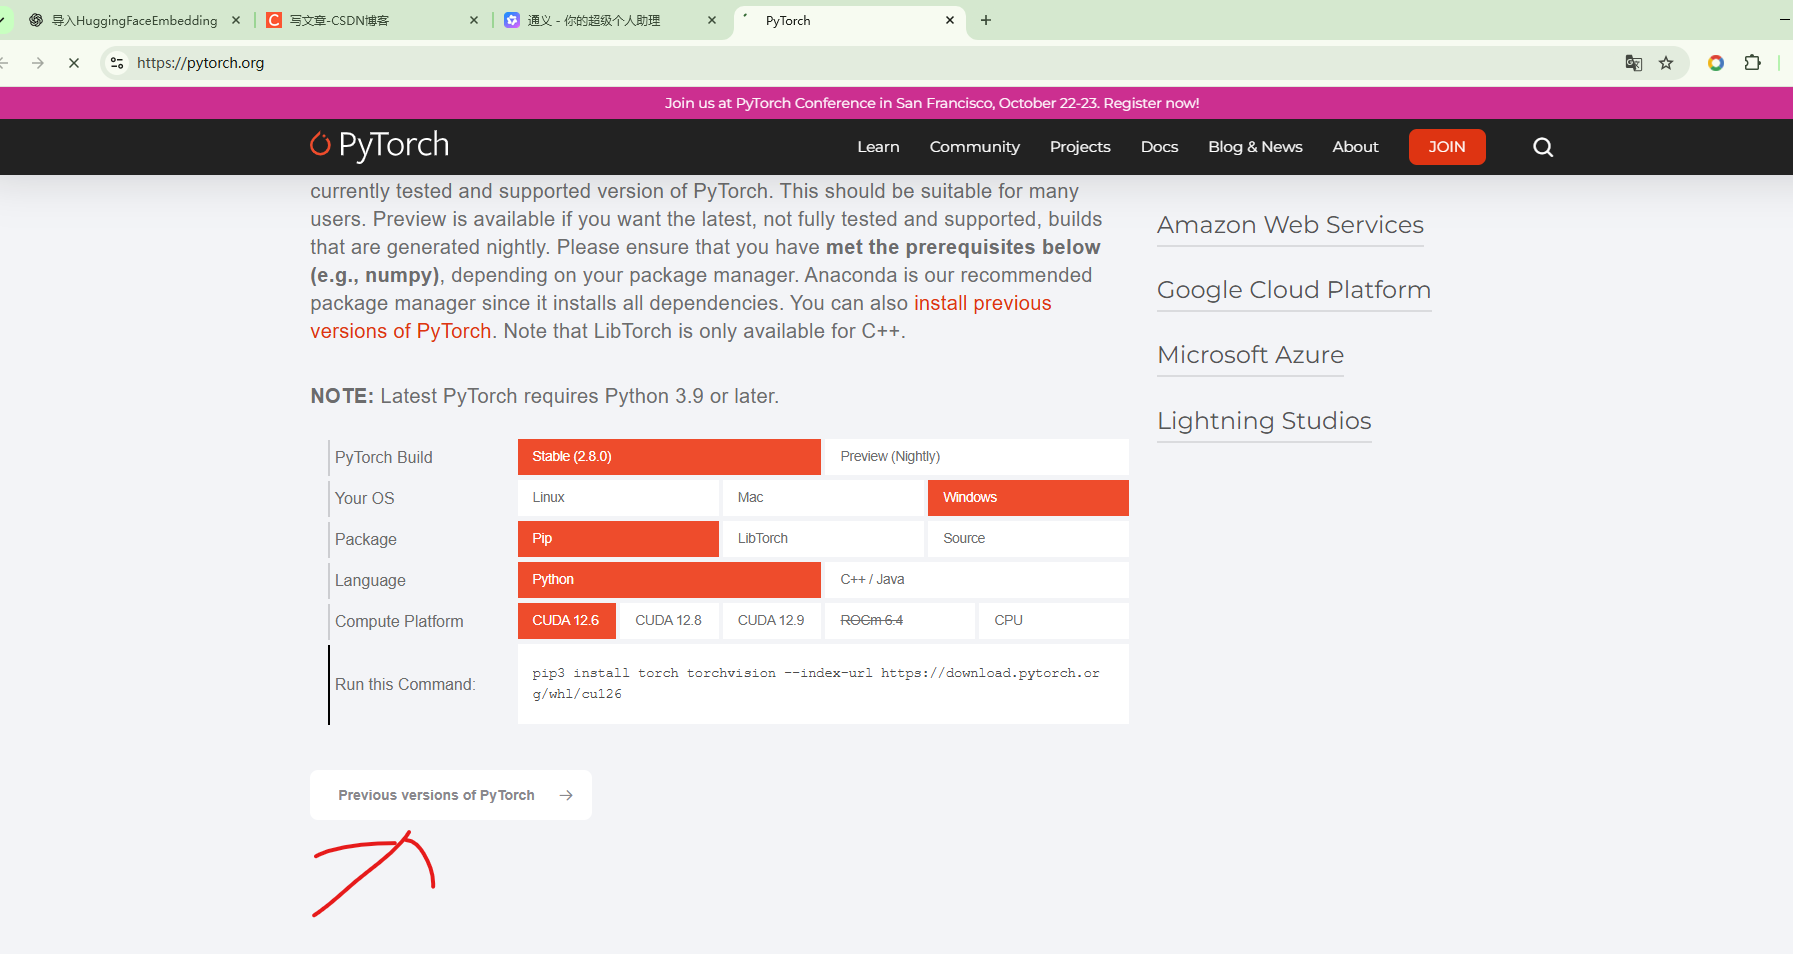Open the Docs menu
This screenshot has width=1793, height=972.
coord(1159,147)
